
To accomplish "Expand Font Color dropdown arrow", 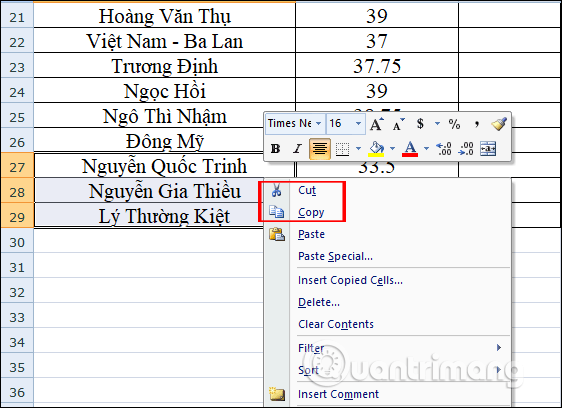I will pyautogui.click(x=426, y=148).
